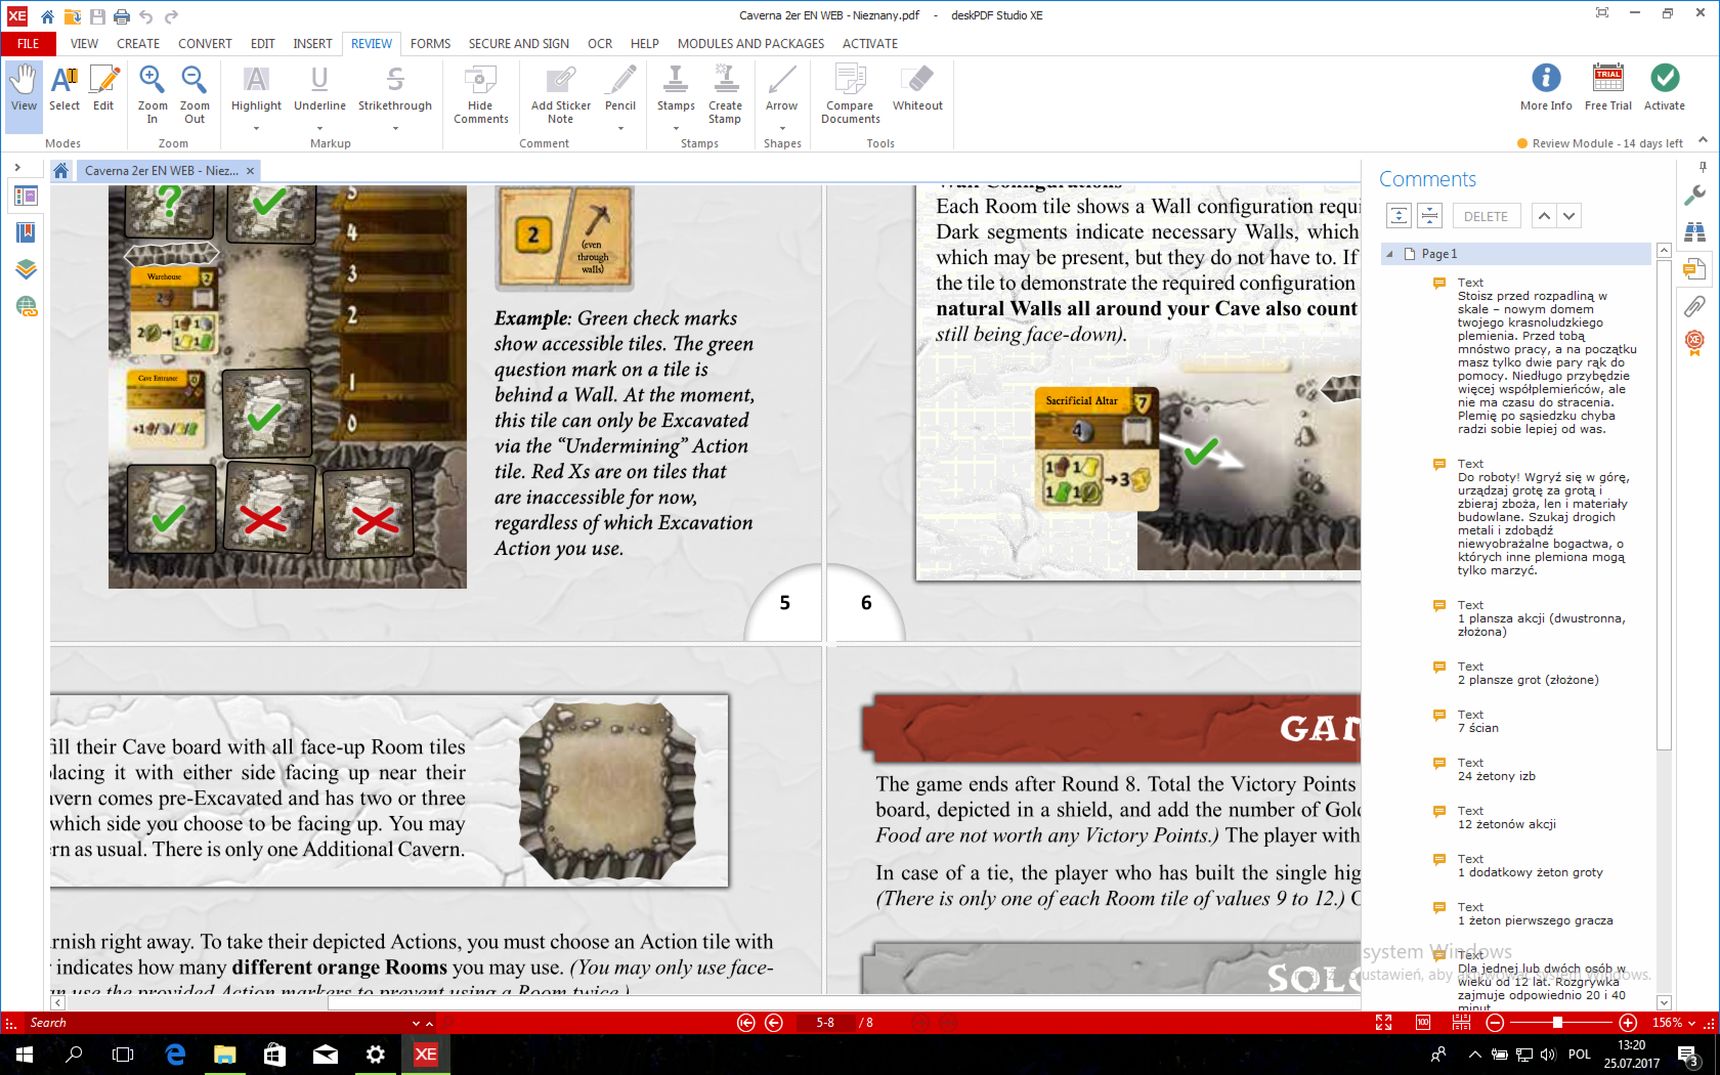Switch to the SECURE AND SIGN tab
Screen dimensions: 1720x1075
coord(518,43)
